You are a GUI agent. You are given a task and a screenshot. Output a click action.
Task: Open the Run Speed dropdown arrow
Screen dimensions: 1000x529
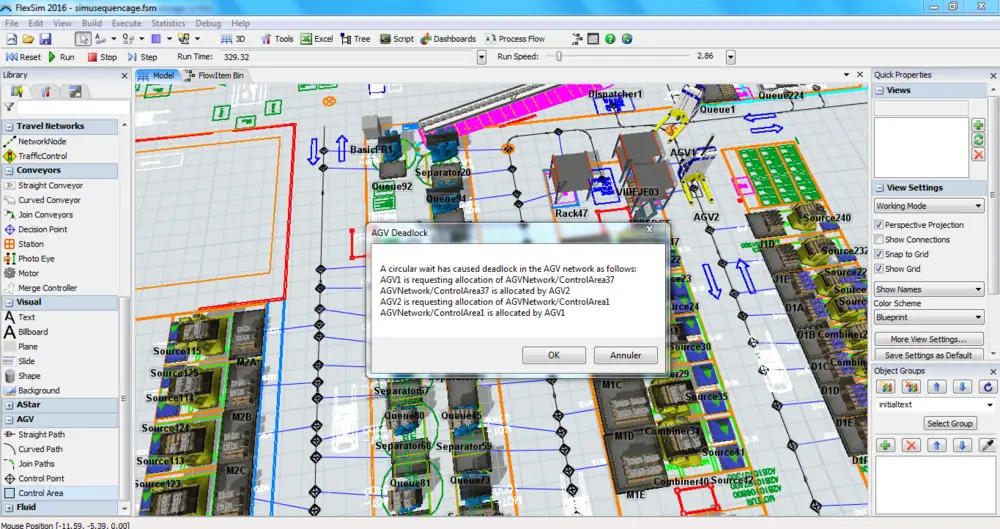731,57
